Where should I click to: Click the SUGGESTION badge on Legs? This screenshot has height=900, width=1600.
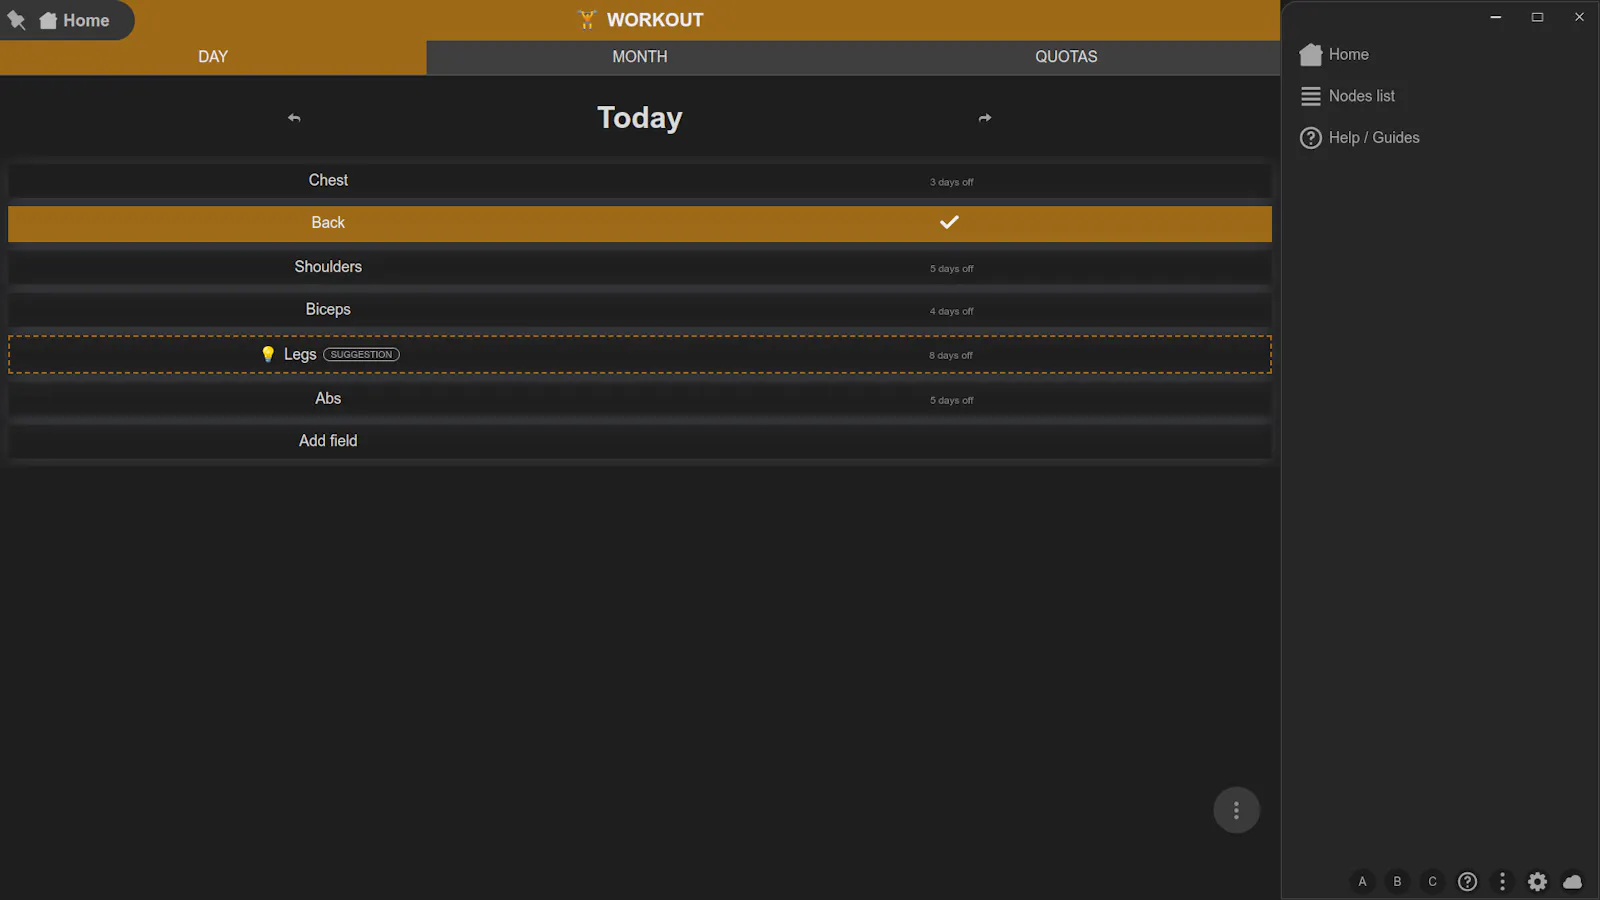[361, 354]
